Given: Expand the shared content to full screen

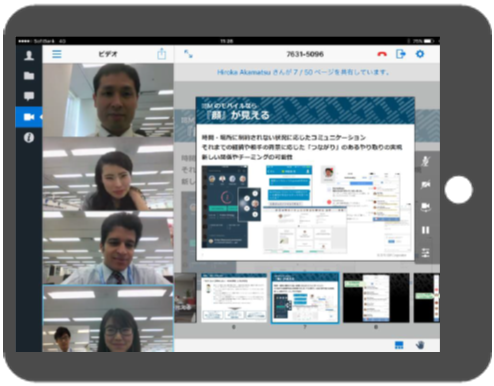Looking at the screenshot, I should coord(188,54).
